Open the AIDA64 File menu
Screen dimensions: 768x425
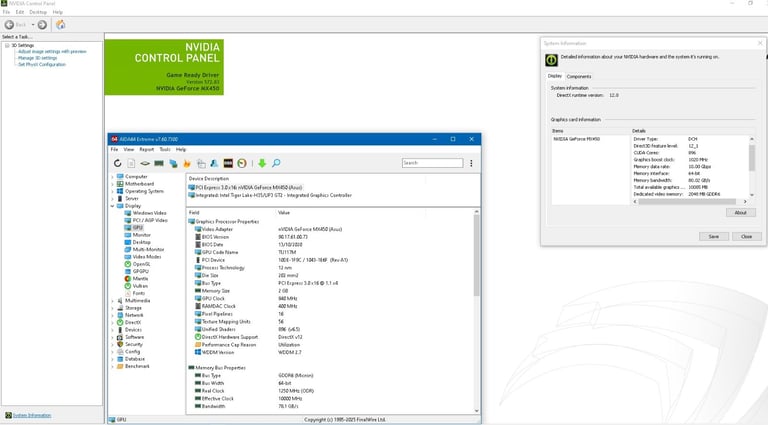pyautogui.click(x=114, y=149)
